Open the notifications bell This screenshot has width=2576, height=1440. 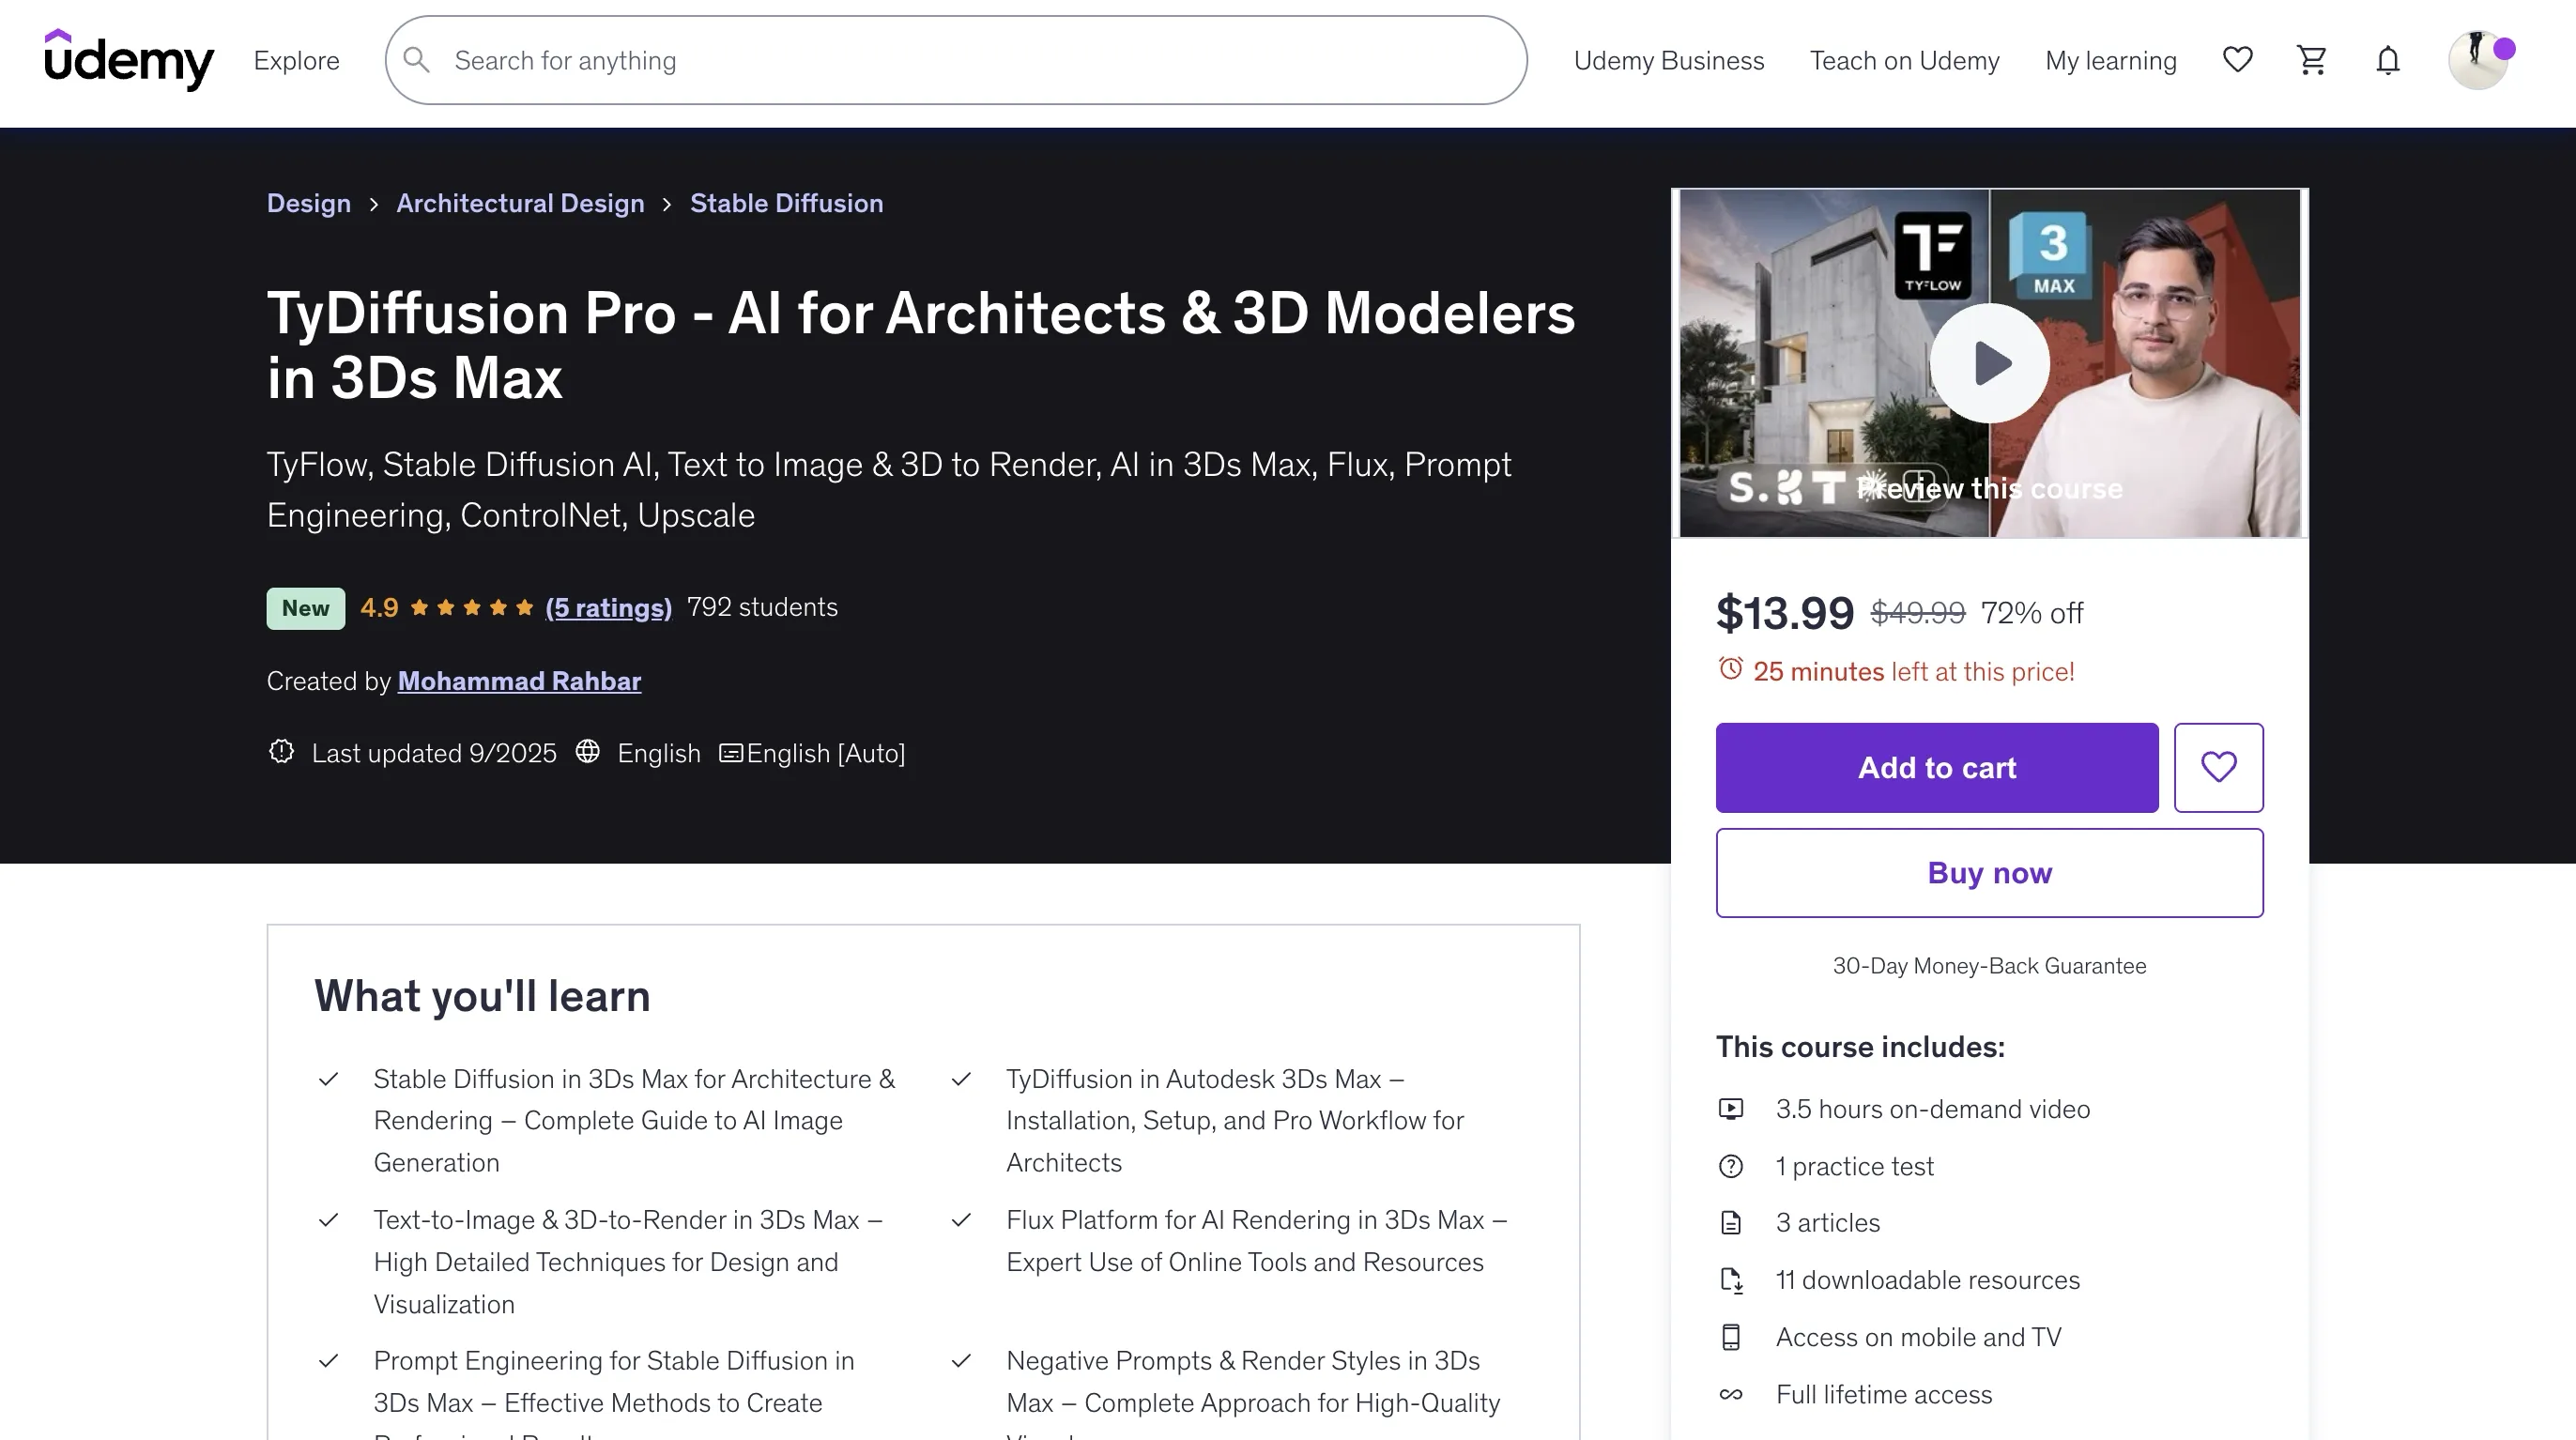click(2388, 60)
